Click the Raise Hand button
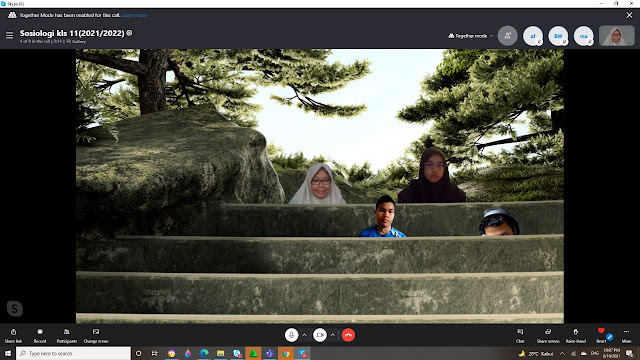The width and height of the screenshot is (640, 360). point(576,336)
